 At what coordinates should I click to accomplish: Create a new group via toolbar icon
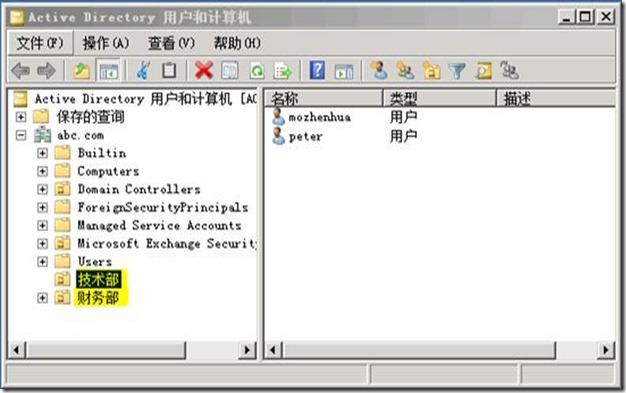click(x=405, y=71)
